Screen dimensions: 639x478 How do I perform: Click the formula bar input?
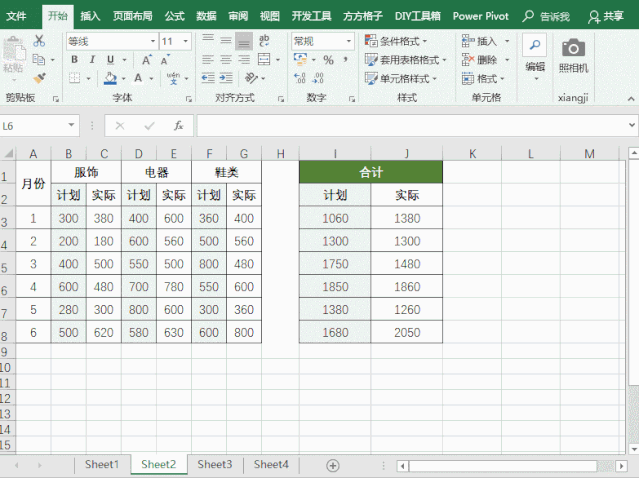pos(412,126)
